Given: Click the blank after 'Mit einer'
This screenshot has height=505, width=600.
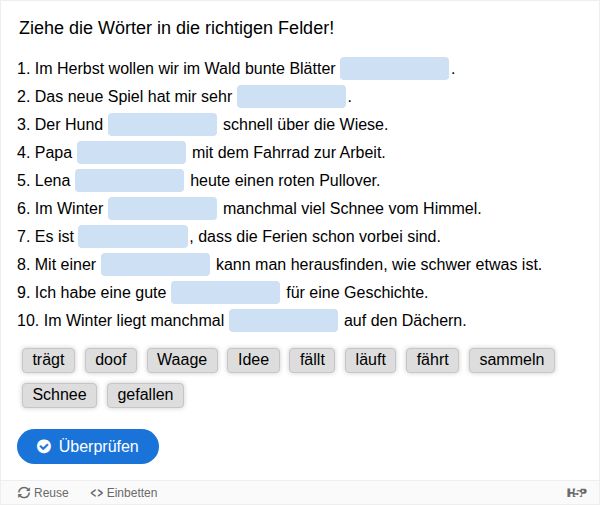Looking at the screenshot, I should click(155, 264).
